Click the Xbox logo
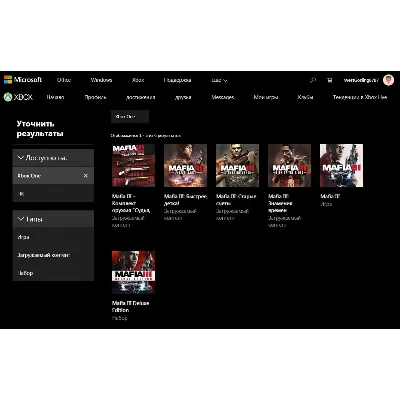Image resolution: width=400 pixels, height=400 pixels. click(x=18, y=97)
